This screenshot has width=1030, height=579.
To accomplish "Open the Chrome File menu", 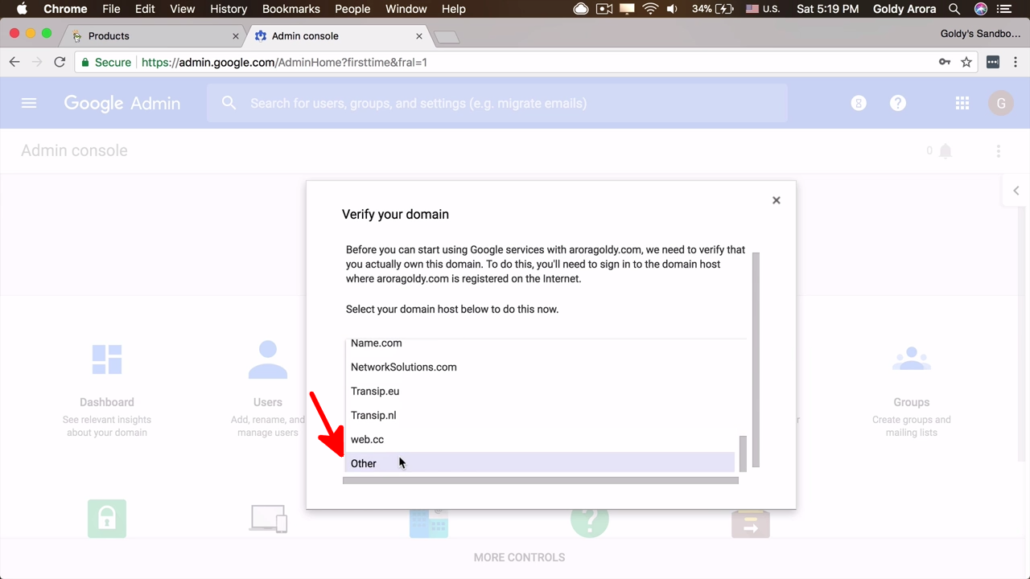I will (x=111, y=9).
